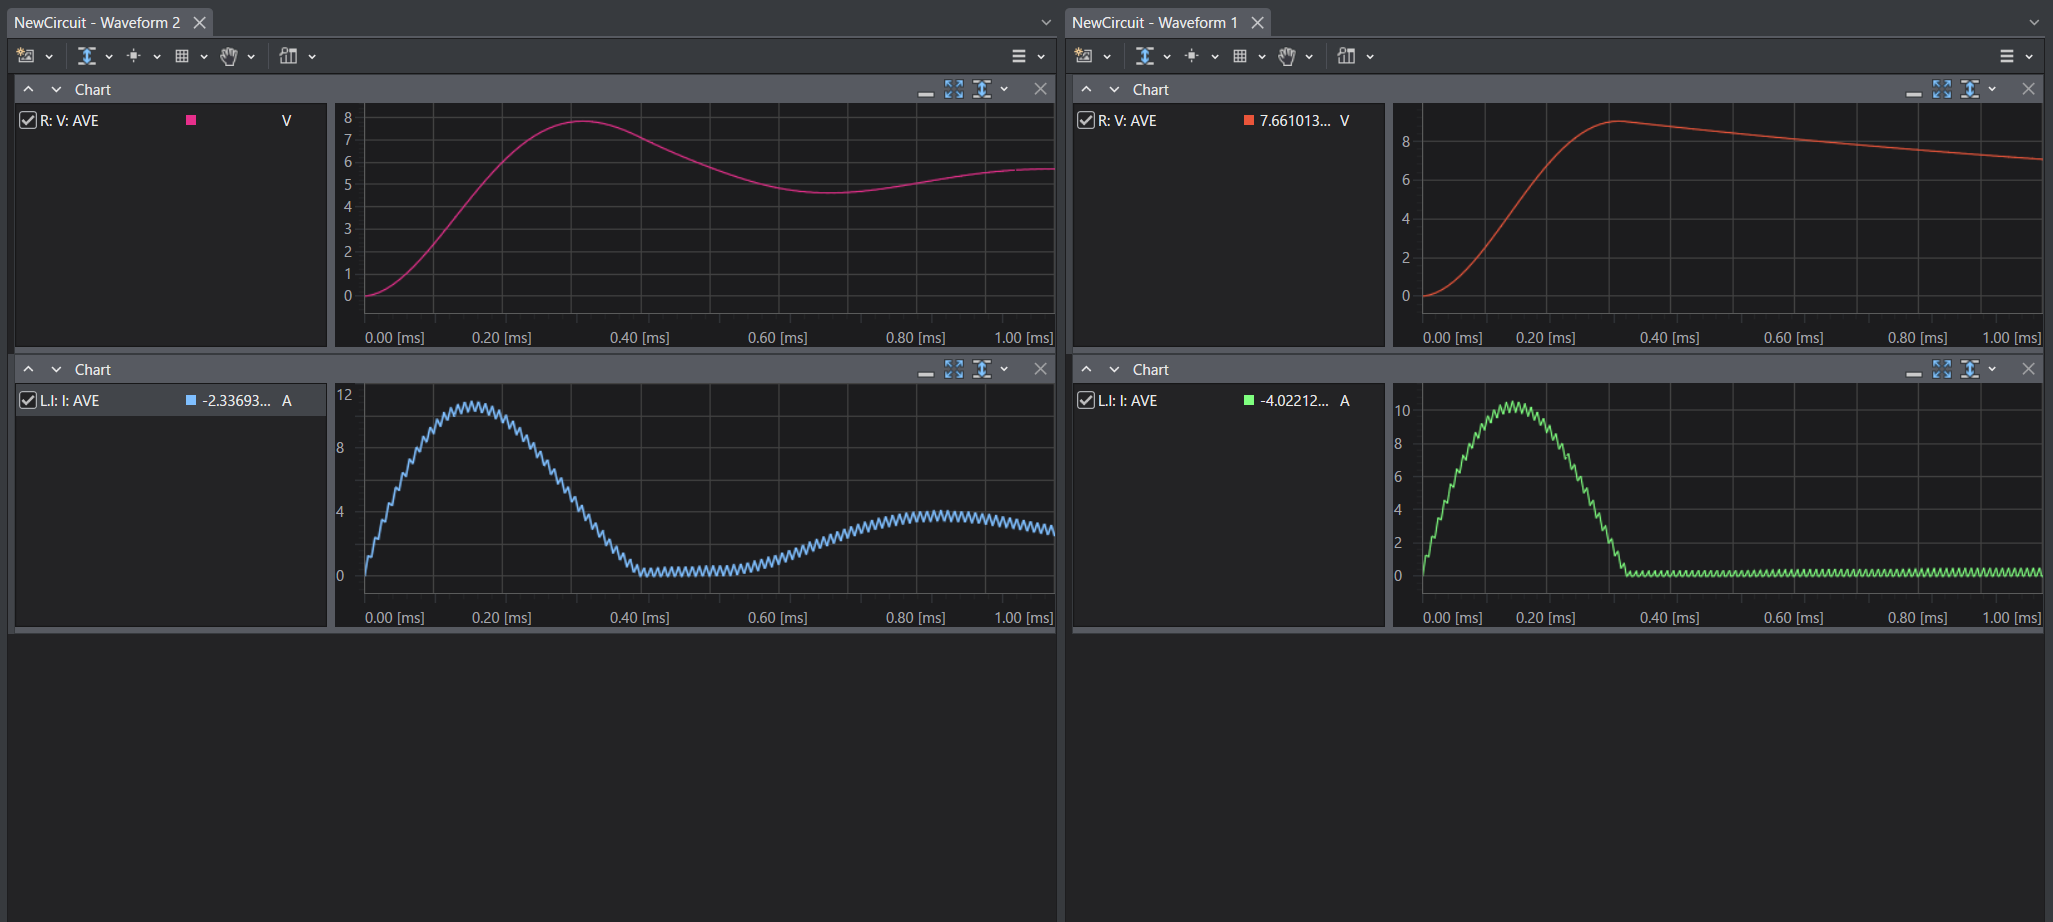The height and width of the screenshot is (922, 2053).
Task: Open dropdown next to grid icon, Waveform 2
Action: tap(204, 57)
